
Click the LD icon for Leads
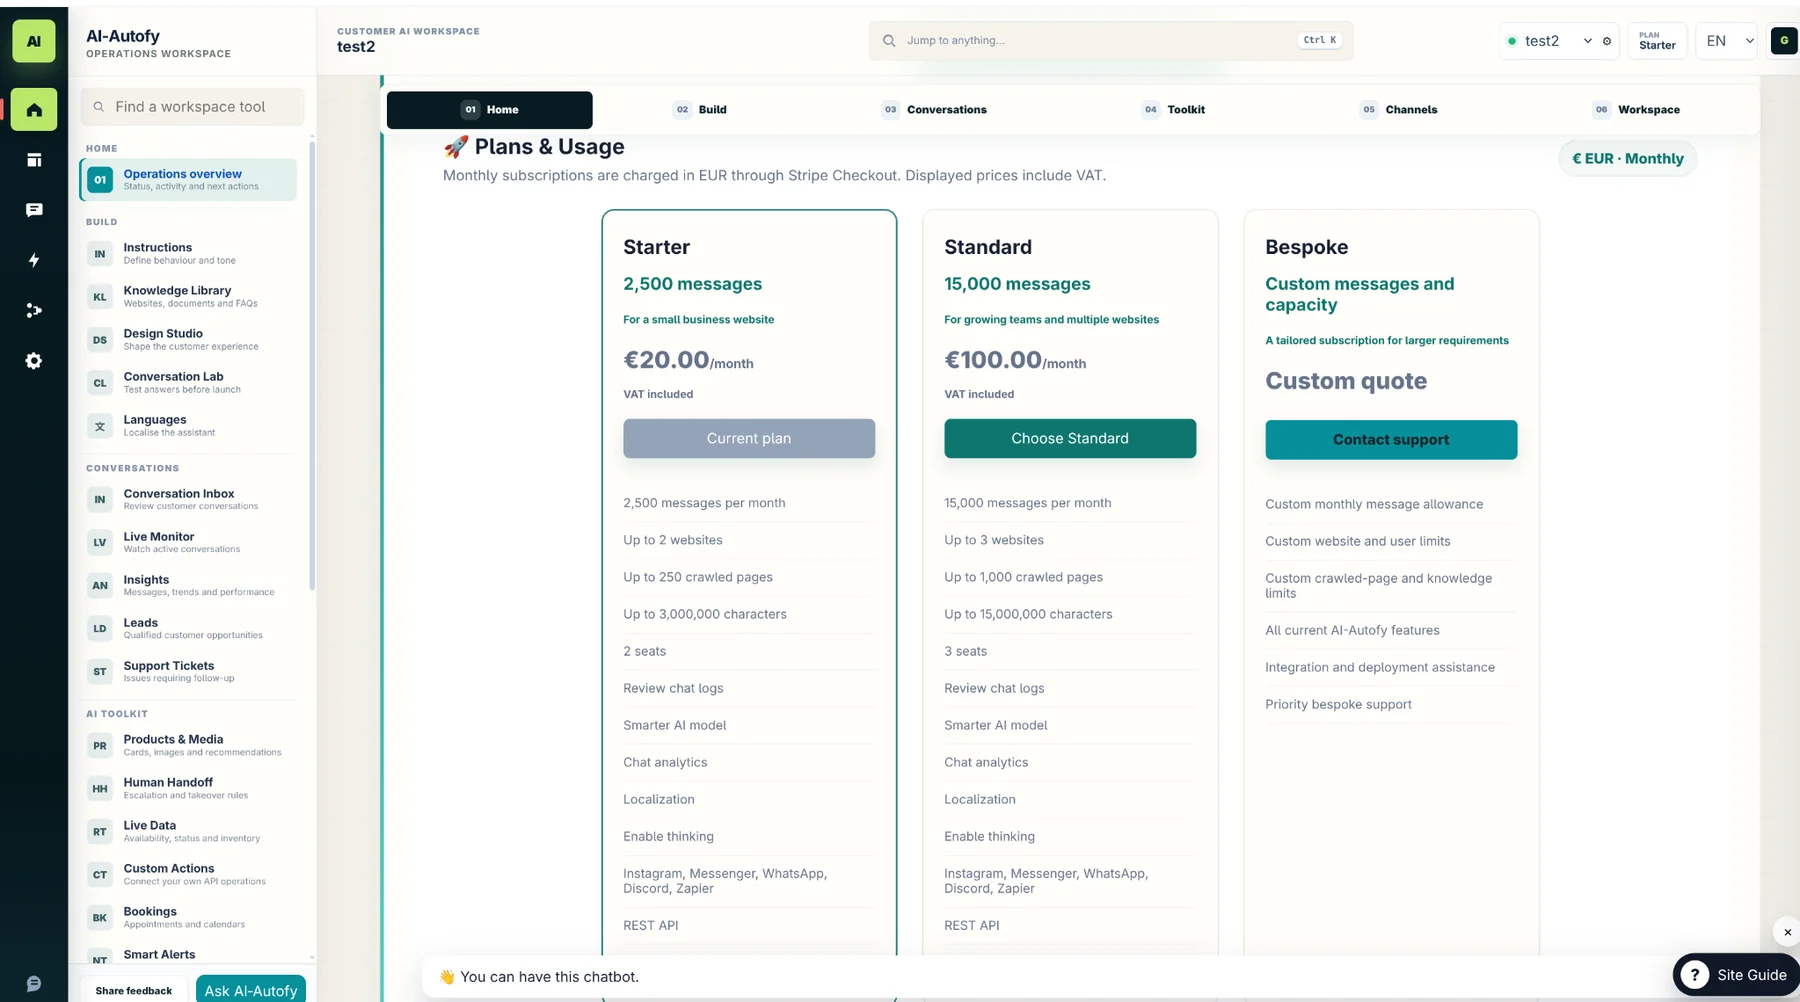point(100,629)
